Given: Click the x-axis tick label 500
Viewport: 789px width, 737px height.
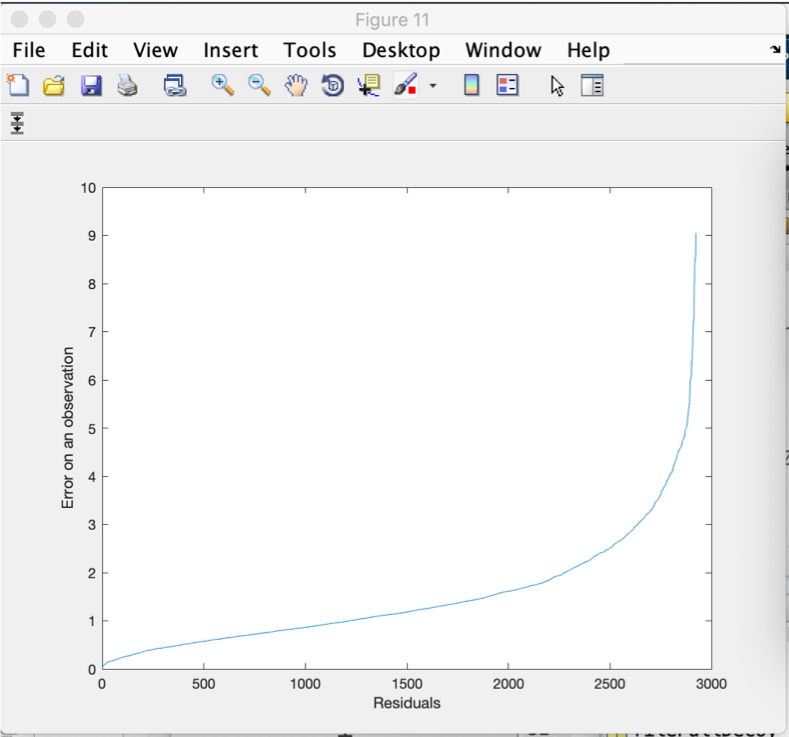Looking at the screenshot, I should point(203,684).
